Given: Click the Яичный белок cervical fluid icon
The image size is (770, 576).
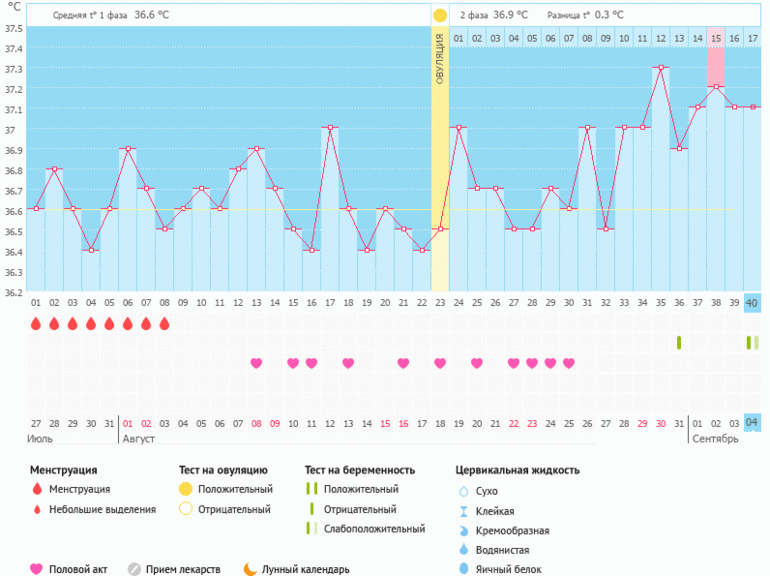Looking at the screenshot, I should pyautogui.click(x=463, y=569).
